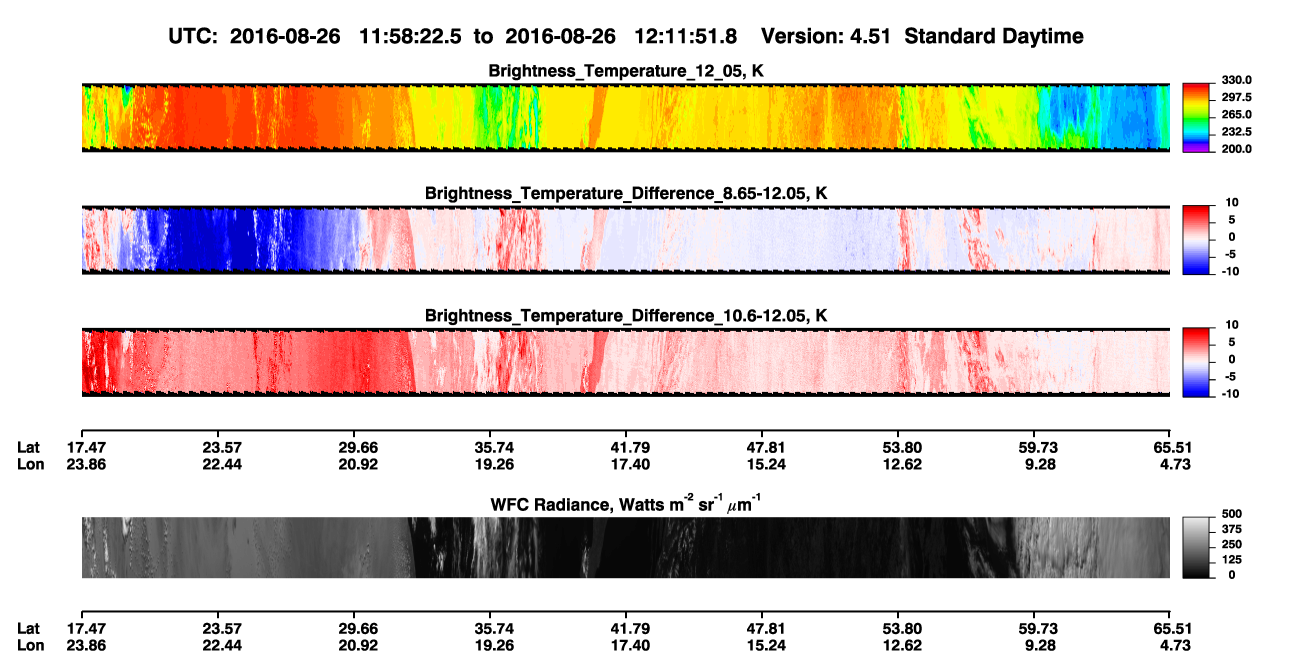
Task: Click the '330.0' colorbar tick label
Action: coord(1235,80)
